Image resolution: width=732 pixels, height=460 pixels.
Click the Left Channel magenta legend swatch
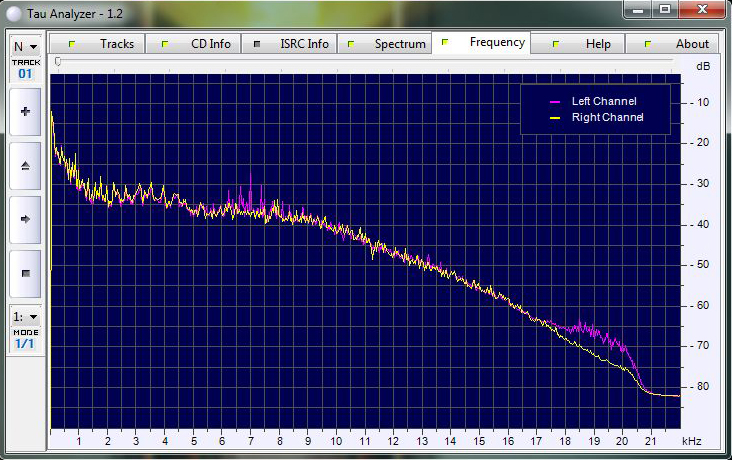tap(555, 101)
